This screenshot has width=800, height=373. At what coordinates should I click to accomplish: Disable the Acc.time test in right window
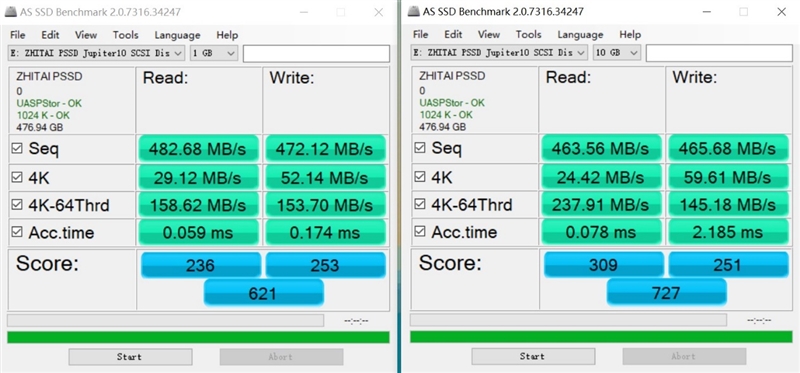point(420,232)
